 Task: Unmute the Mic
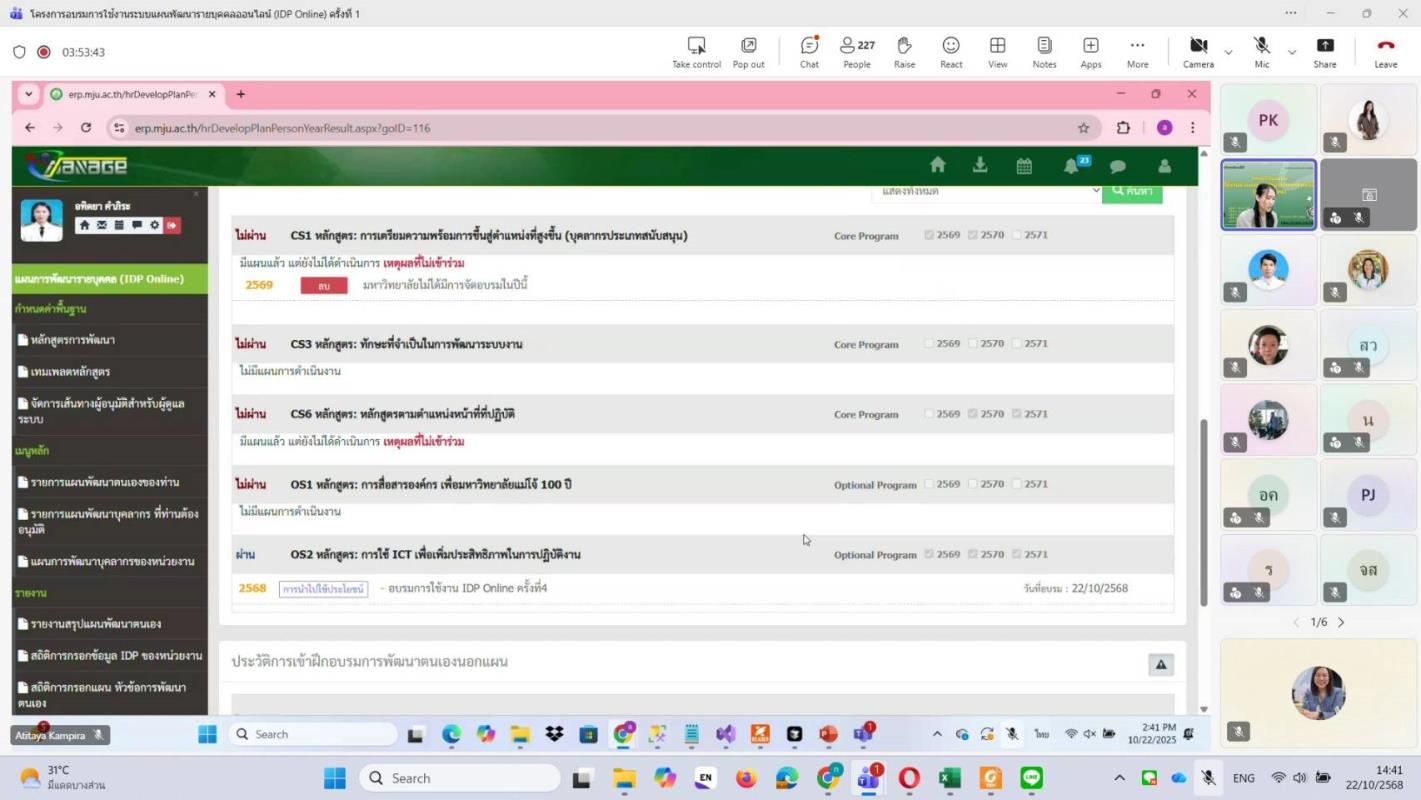click(x=1262, y=52)
